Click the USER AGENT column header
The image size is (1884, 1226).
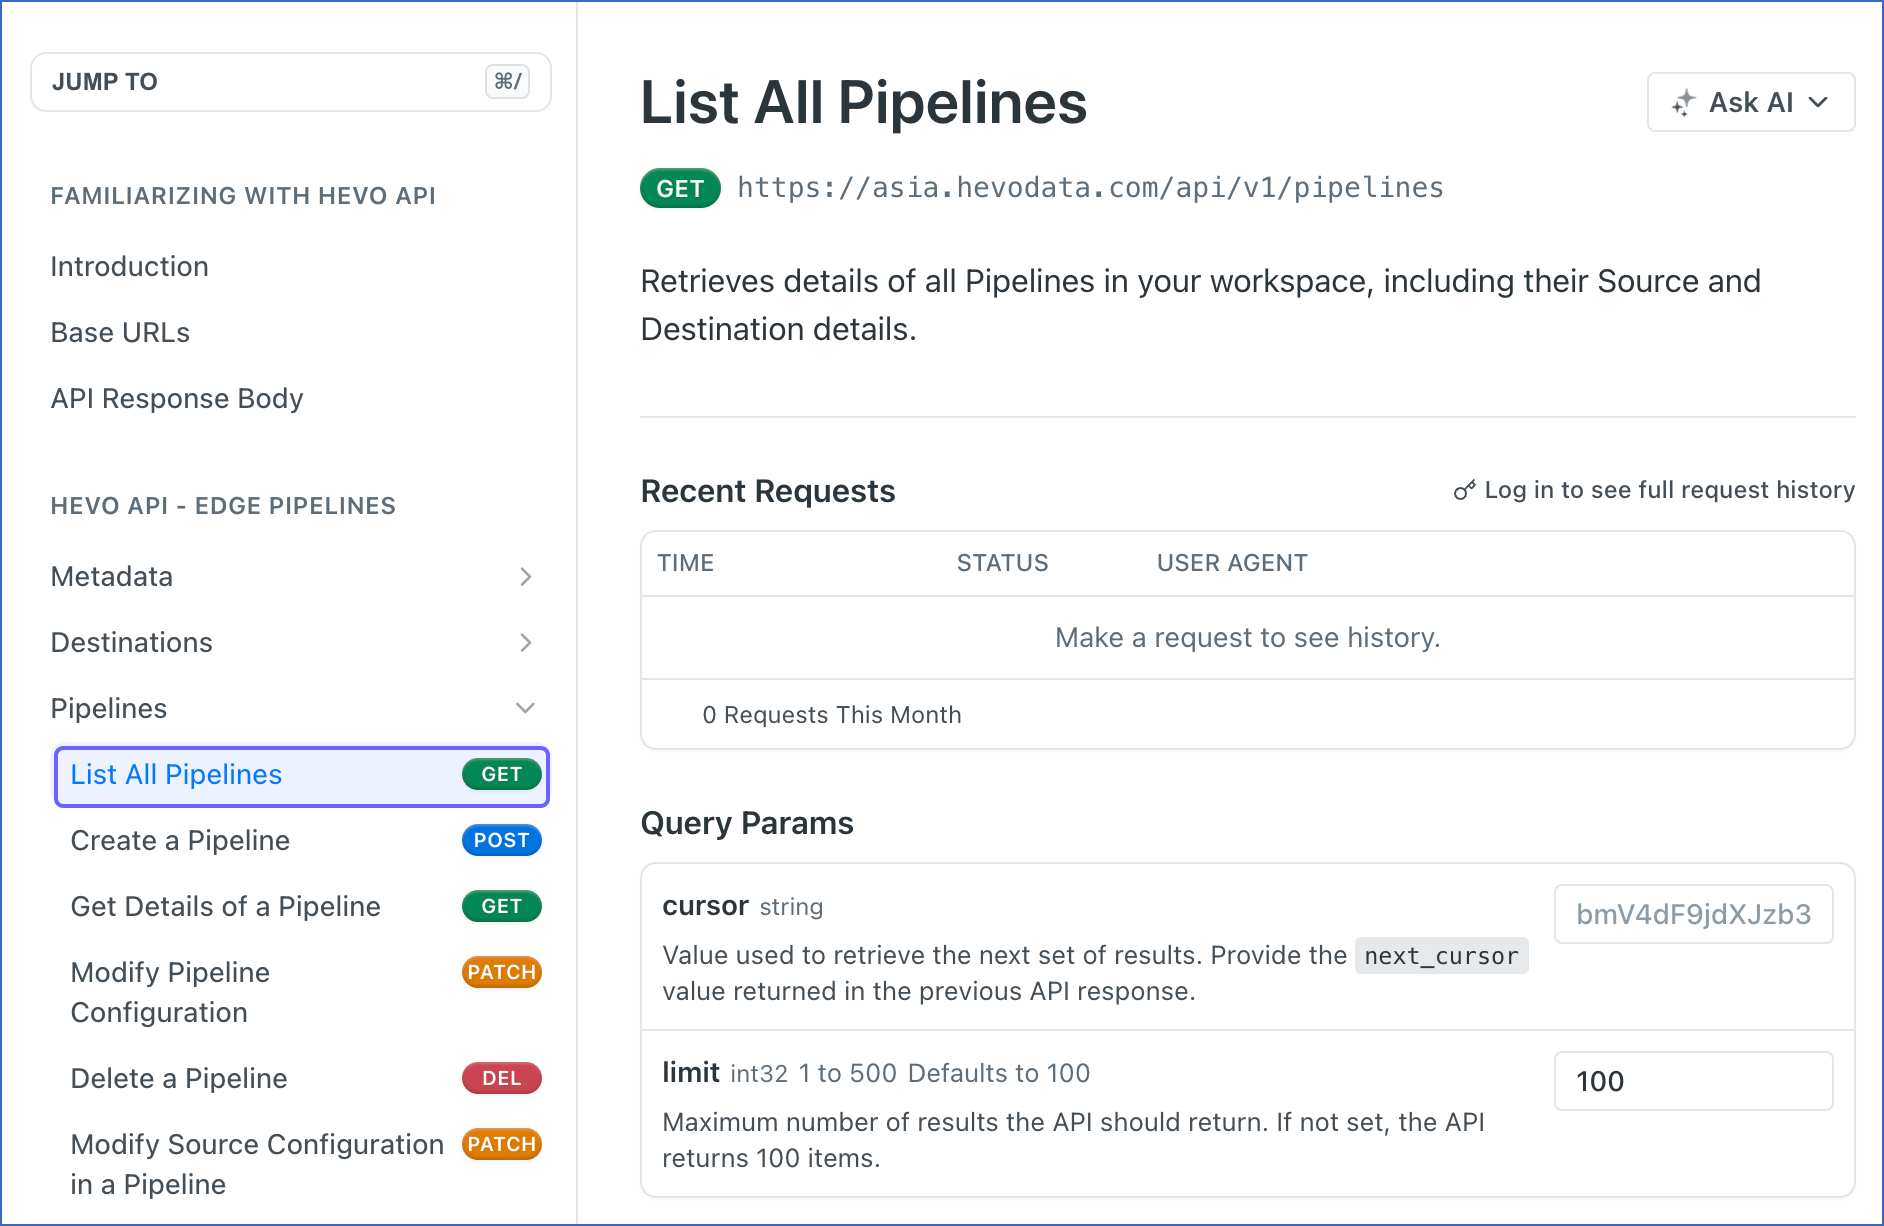tap(1232, 563)
